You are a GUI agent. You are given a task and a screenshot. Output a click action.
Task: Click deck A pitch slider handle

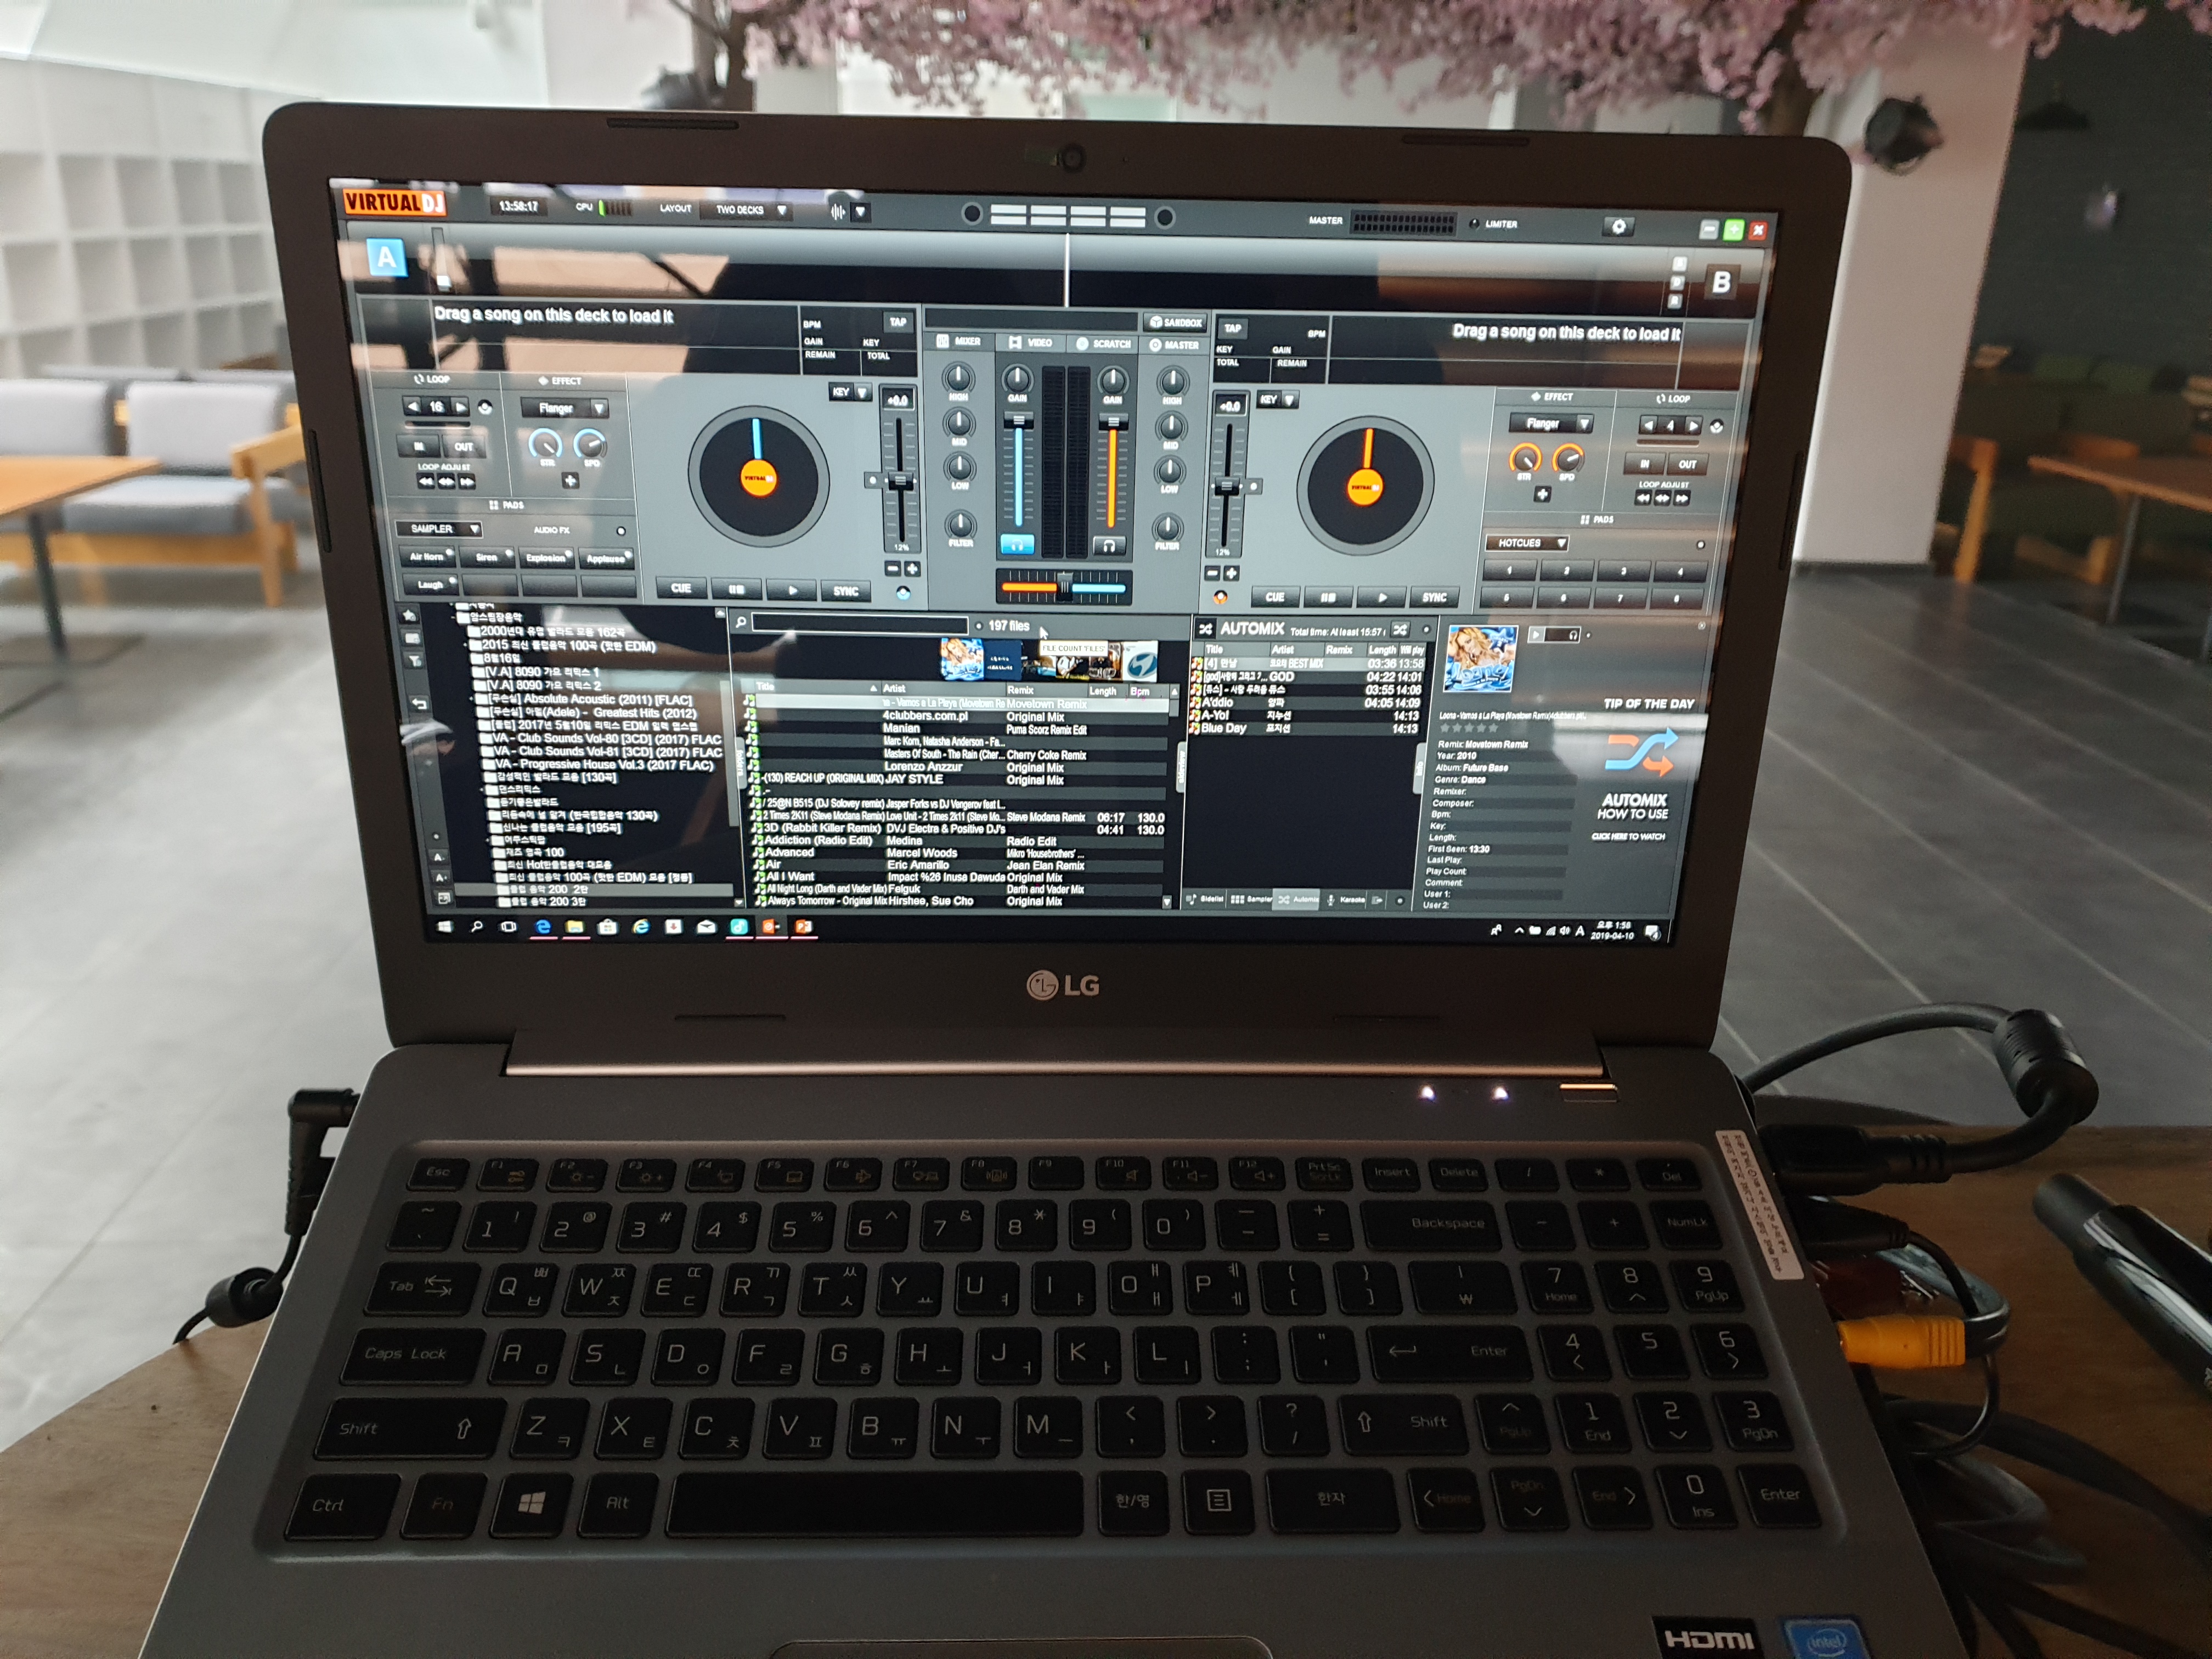point(900,482)
